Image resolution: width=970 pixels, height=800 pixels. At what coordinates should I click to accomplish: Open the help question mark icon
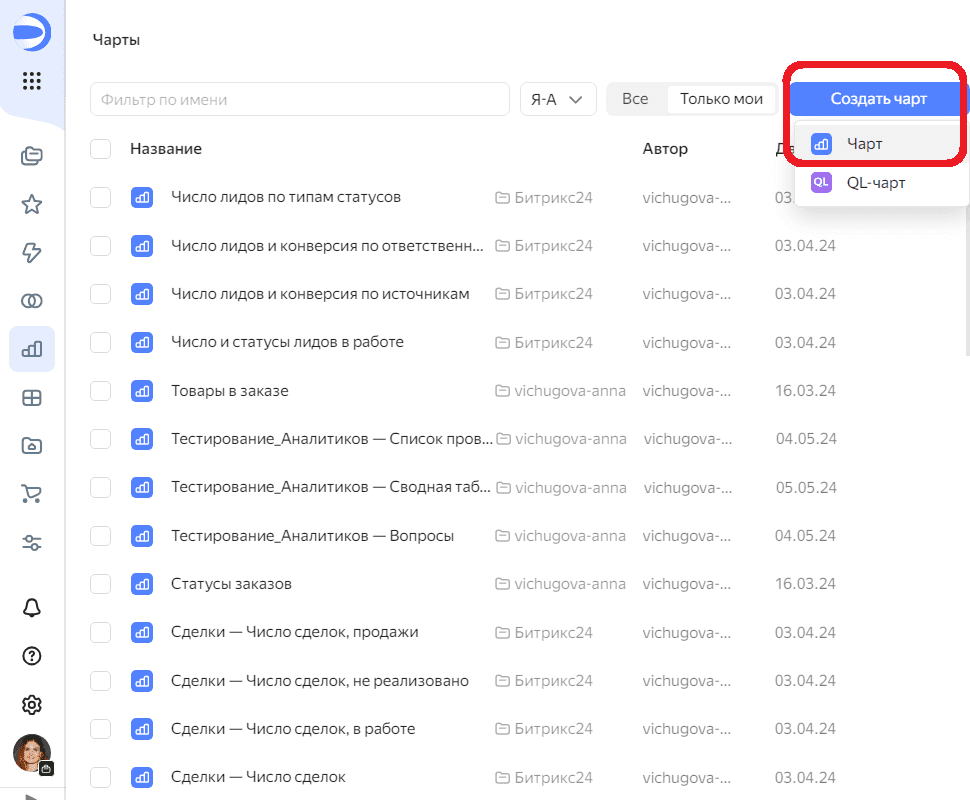tap(32, 656)
